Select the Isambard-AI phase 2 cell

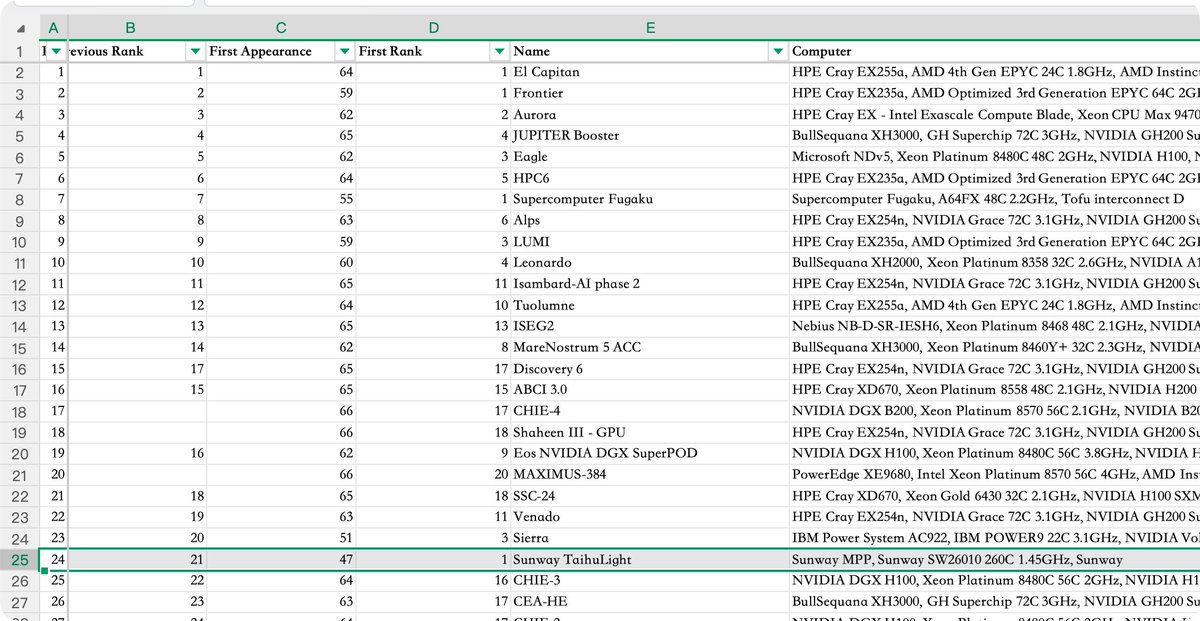tap(650, 284)
